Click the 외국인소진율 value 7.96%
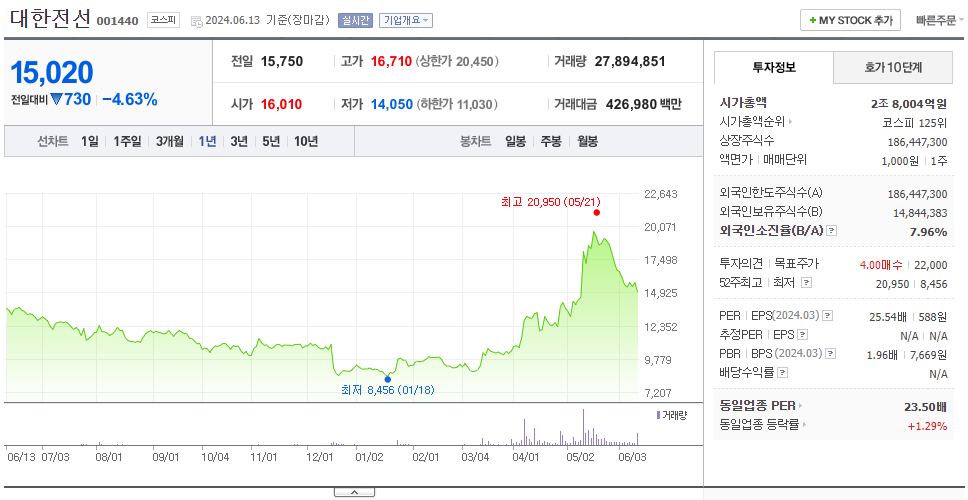This screenshot has height=500, width=968. 927,231
